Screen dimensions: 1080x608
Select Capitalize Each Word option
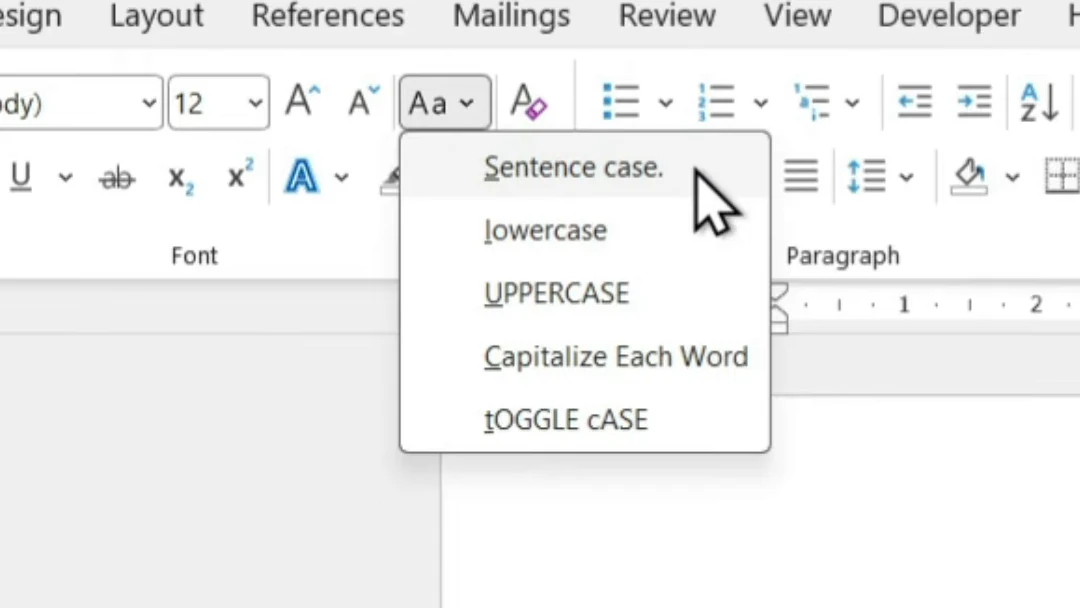click(585, 357)
